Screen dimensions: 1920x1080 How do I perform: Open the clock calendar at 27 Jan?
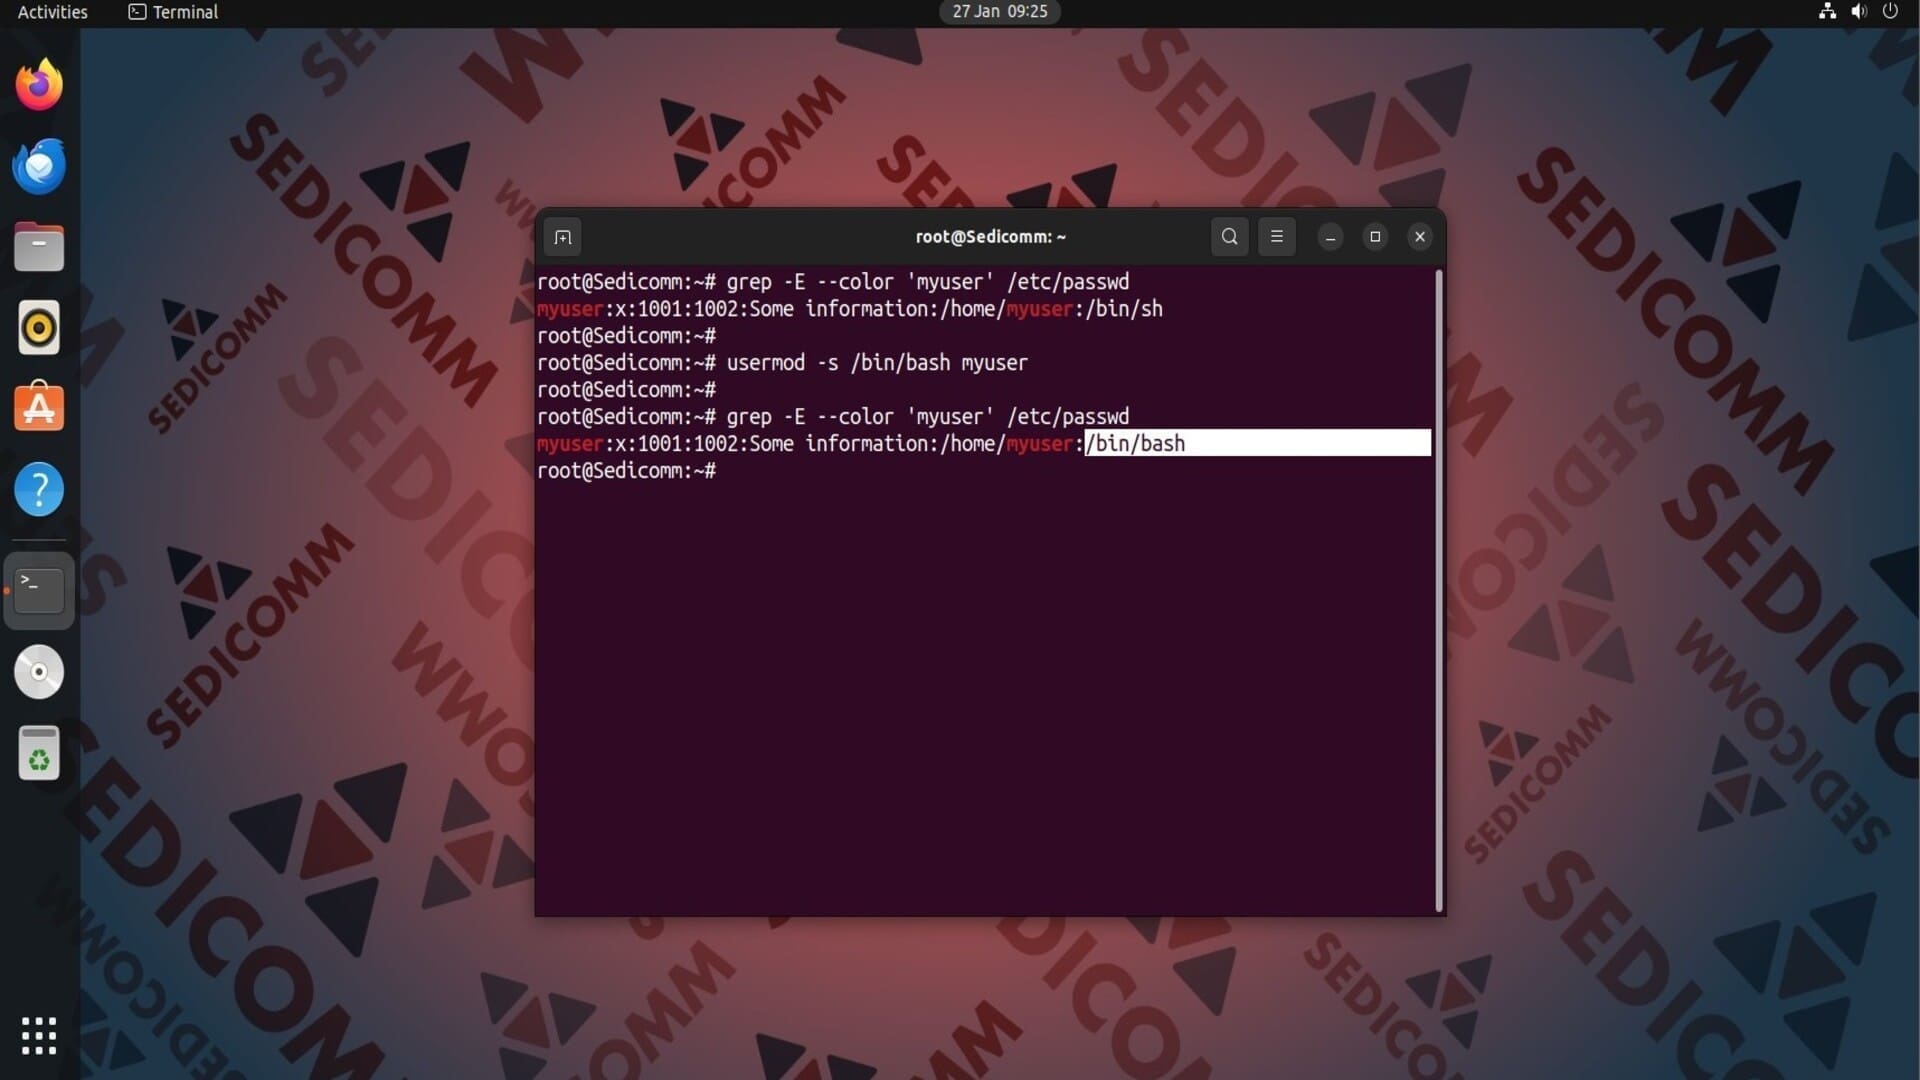(999, 12)
